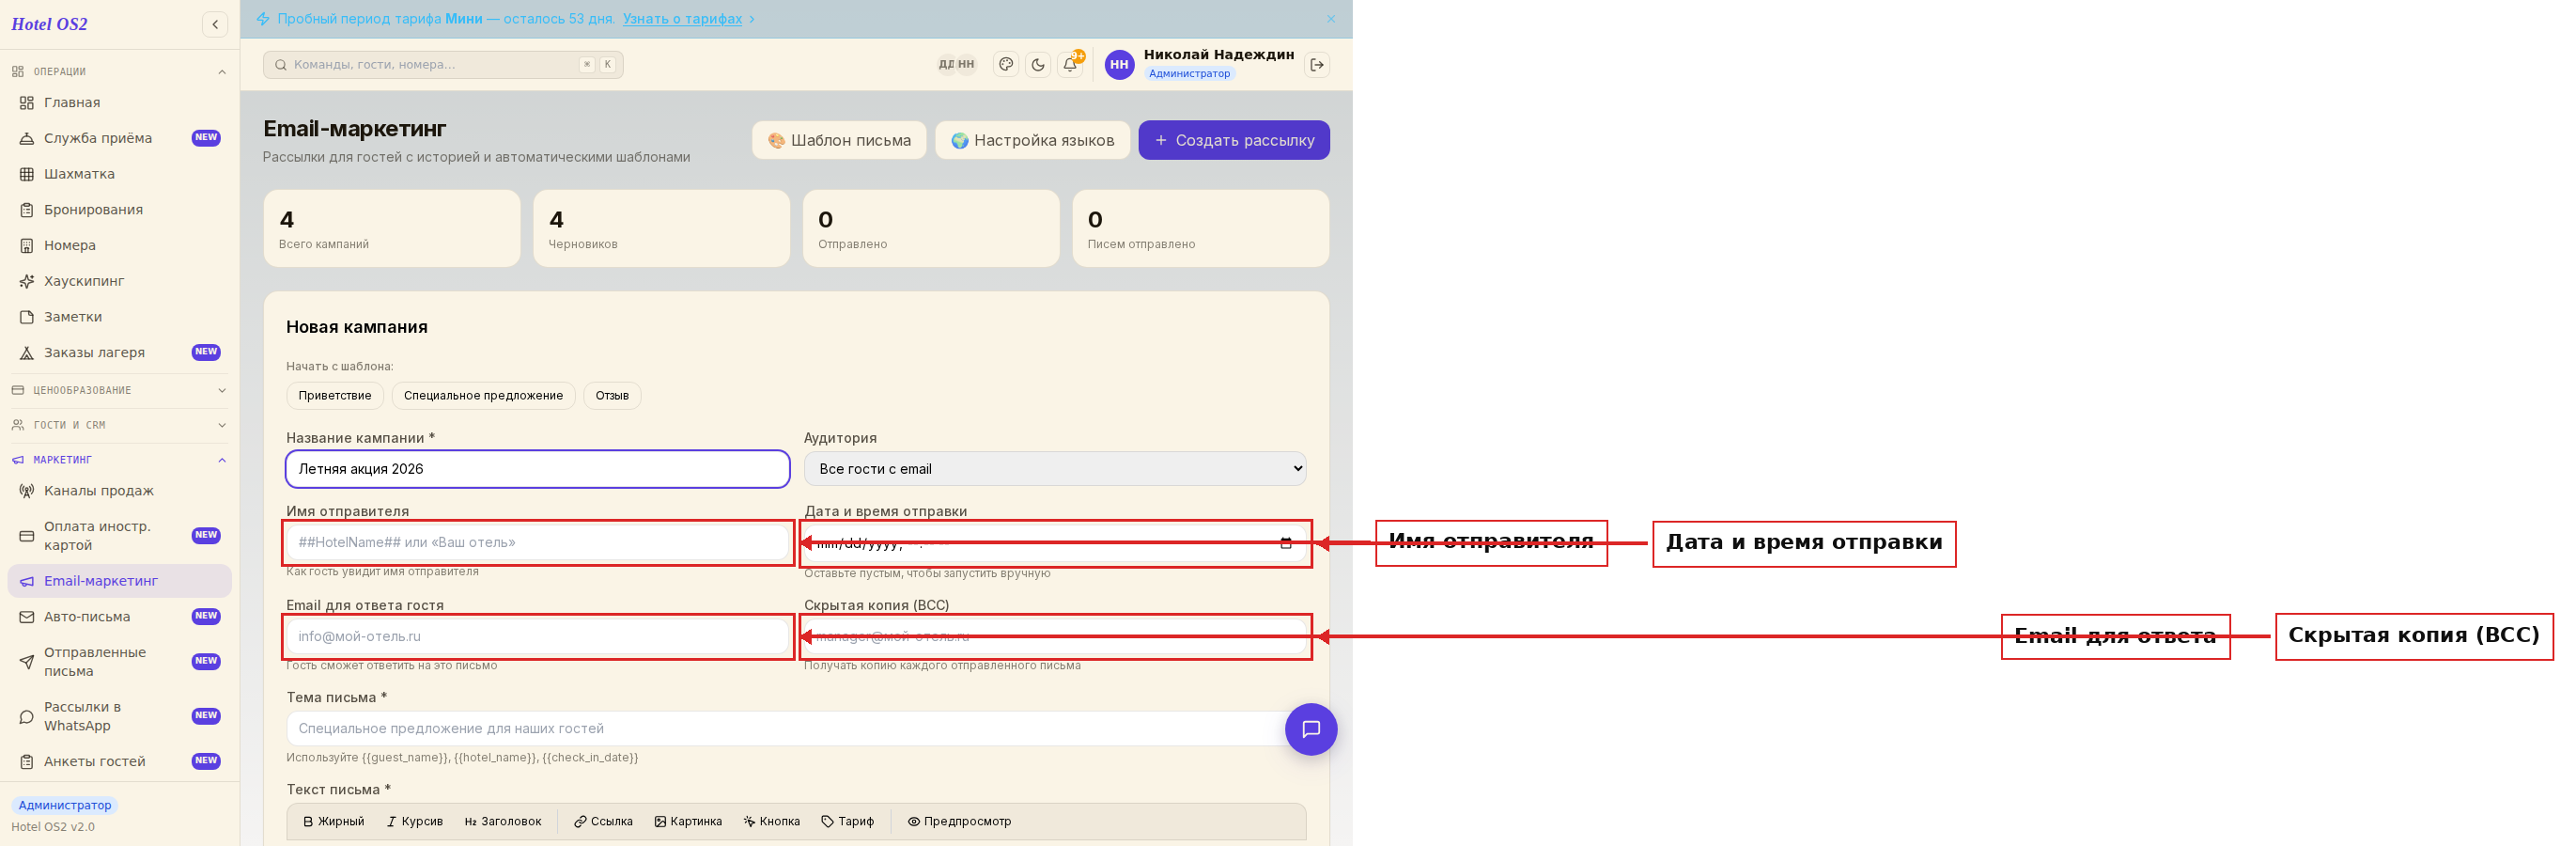
Task: Open Настройка языков settings
Action: (1032, 141)
